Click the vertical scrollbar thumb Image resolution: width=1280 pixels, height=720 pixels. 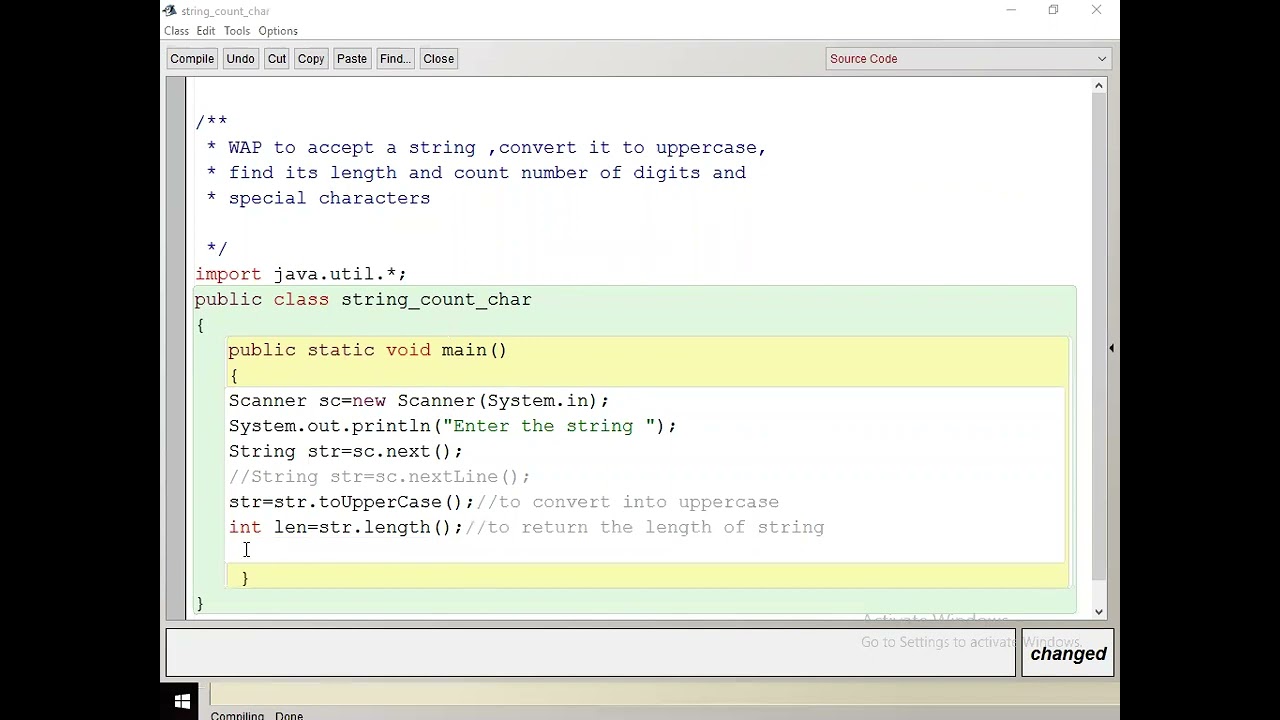1099,336
